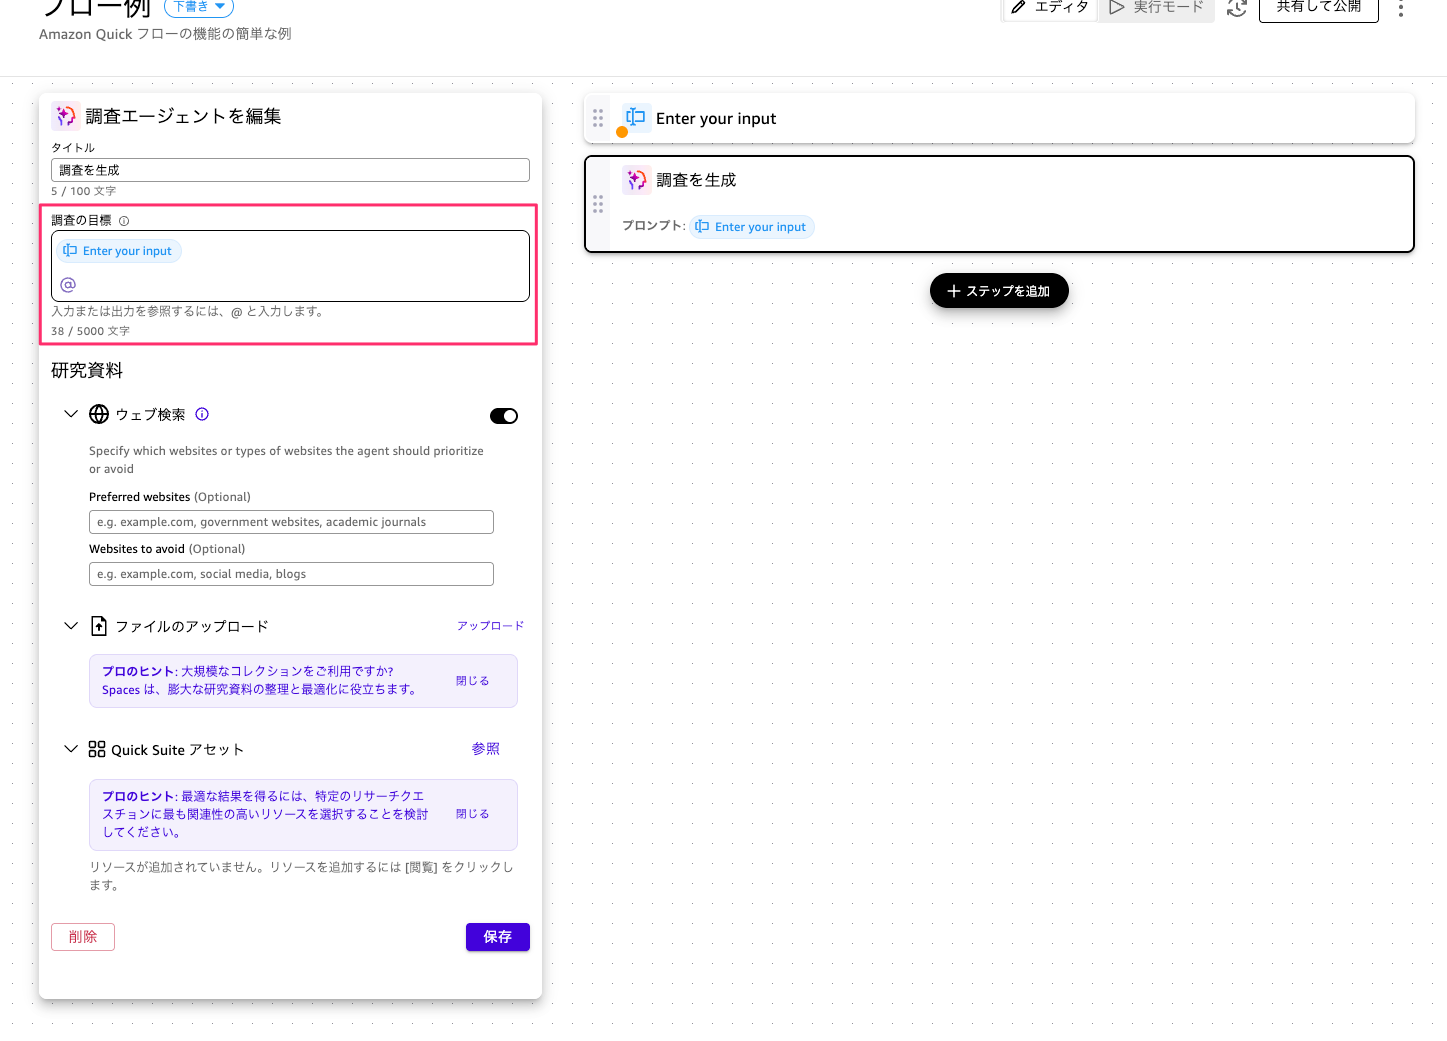Click the input icon on Enter your input card
This screenshot has width=1447, height=1041.
click(636, 117)
